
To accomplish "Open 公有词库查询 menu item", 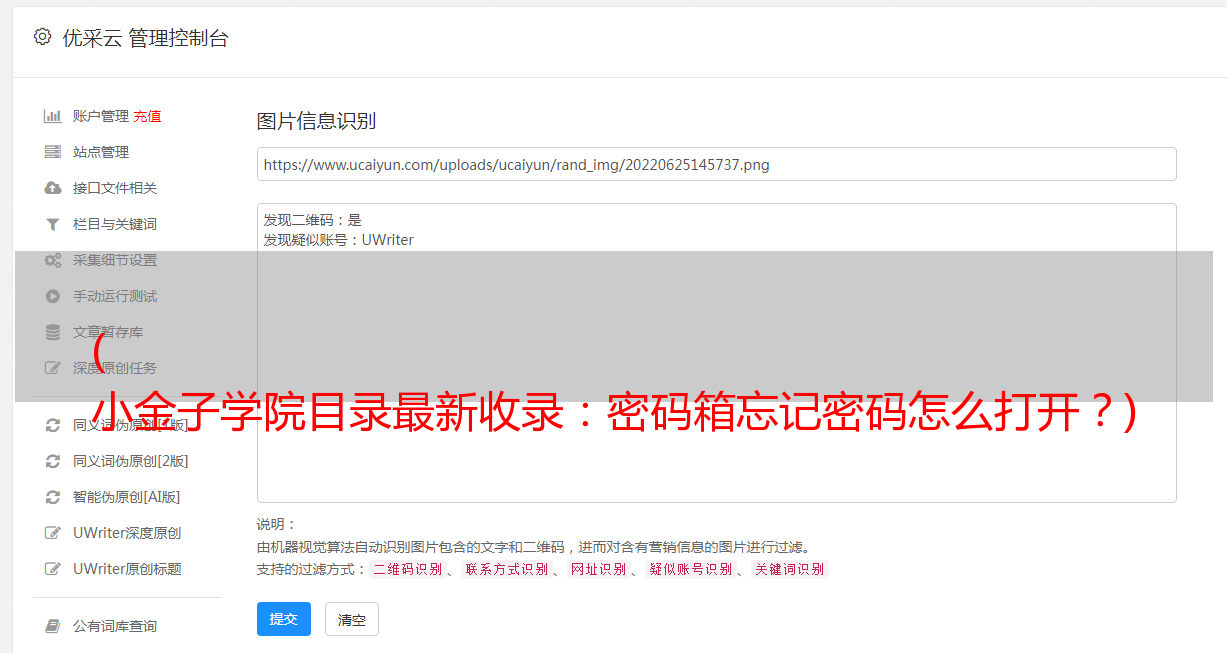I will (x=115, y=626).
